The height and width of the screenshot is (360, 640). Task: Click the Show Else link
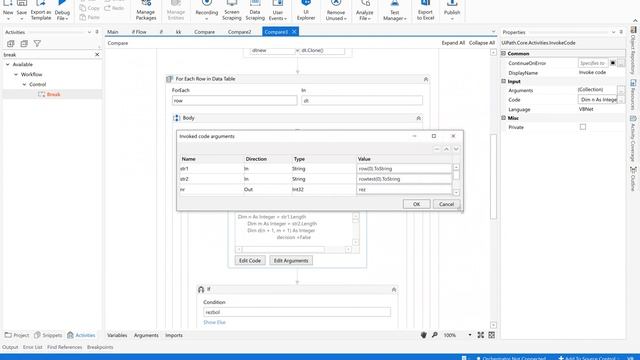214,322
